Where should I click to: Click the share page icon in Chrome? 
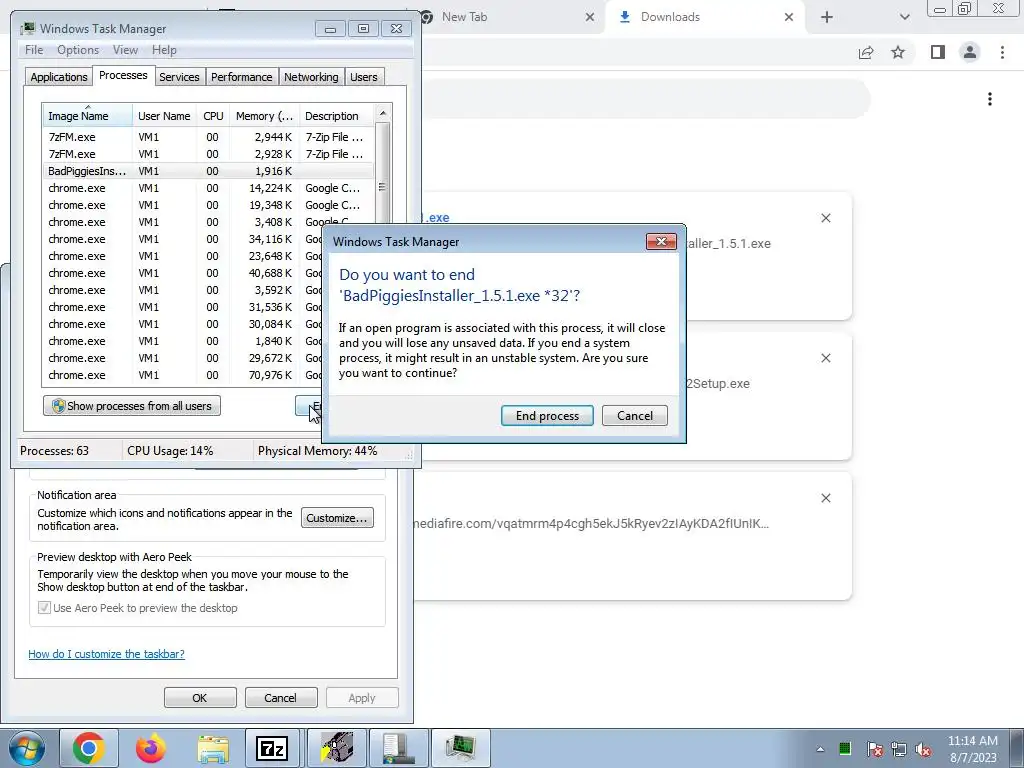866,52
